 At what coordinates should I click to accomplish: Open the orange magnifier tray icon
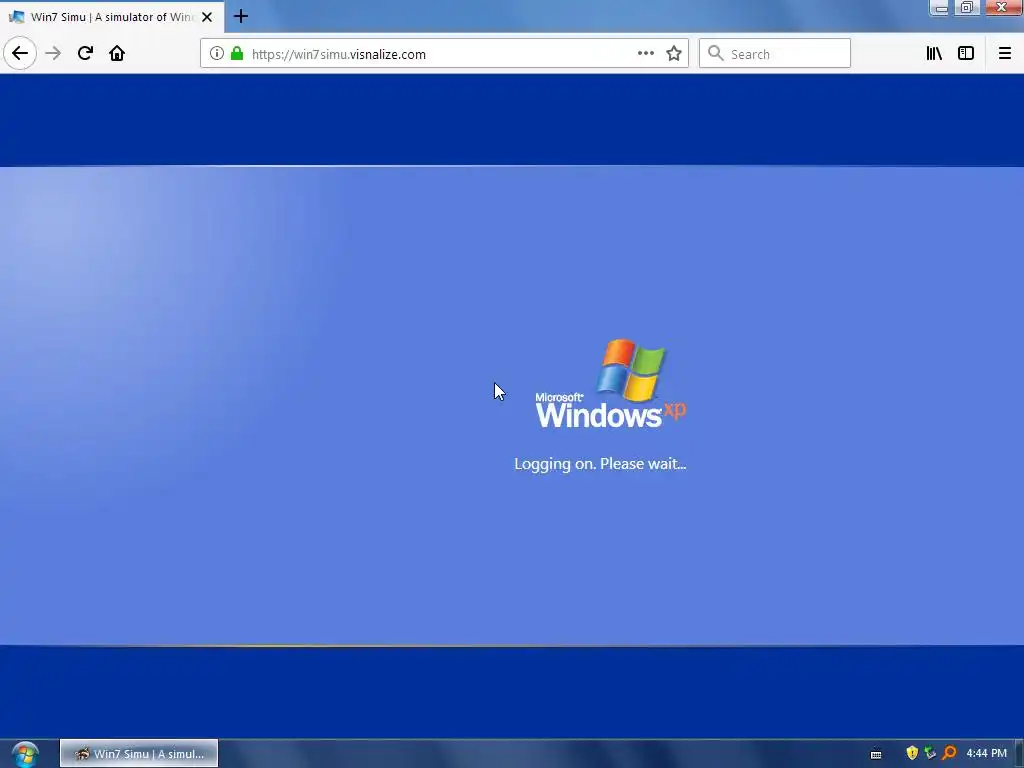[x=950, y=753]
